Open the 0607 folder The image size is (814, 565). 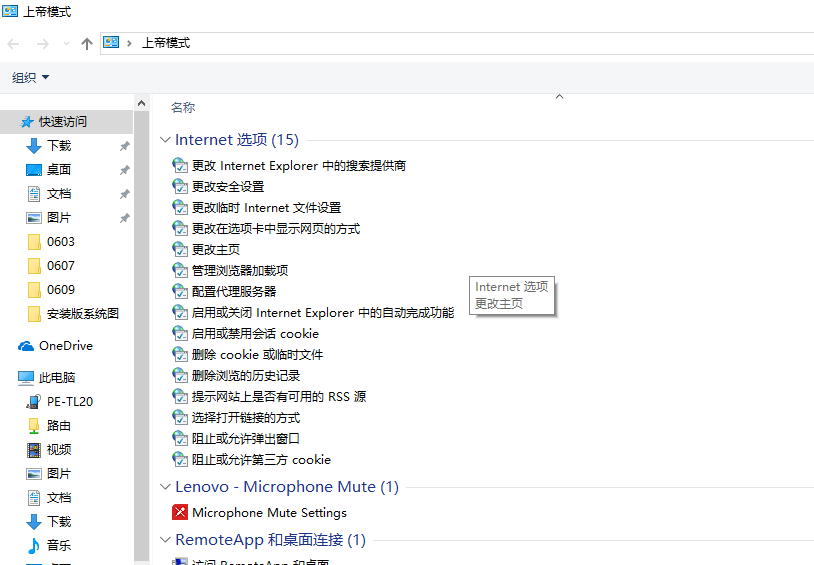pos(61,266)
